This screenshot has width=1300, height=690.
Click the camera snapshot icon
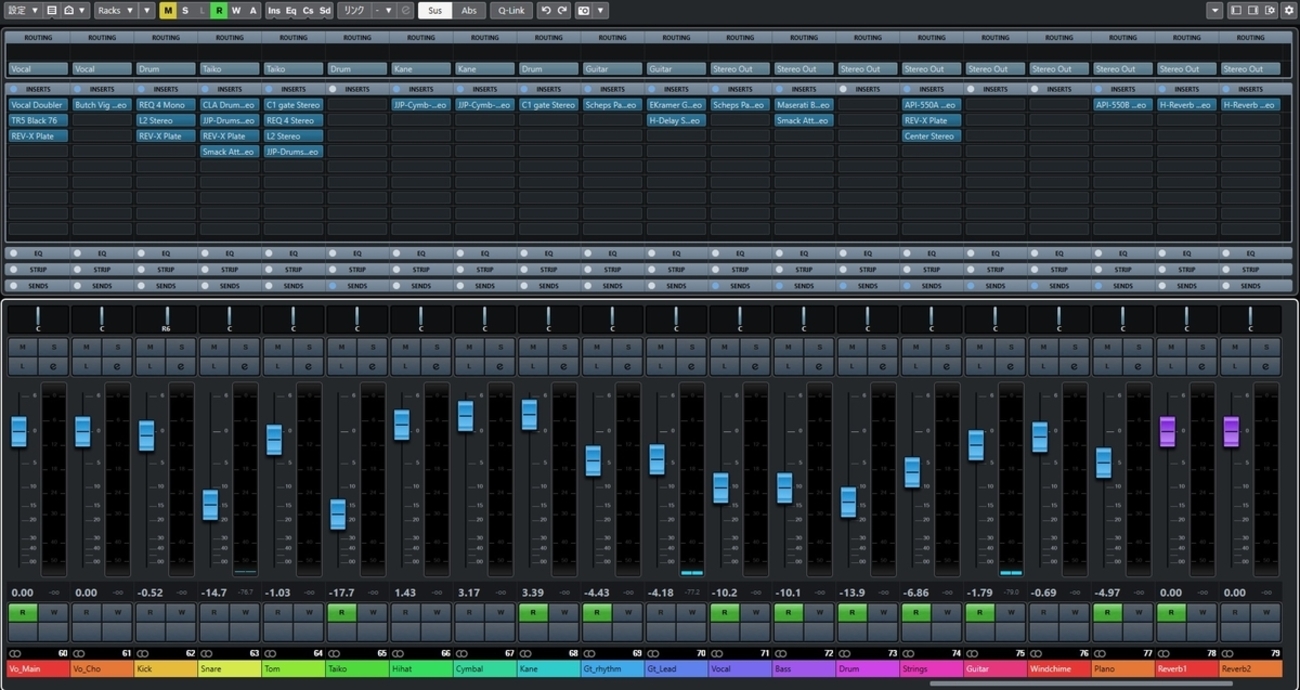[584, 11]
